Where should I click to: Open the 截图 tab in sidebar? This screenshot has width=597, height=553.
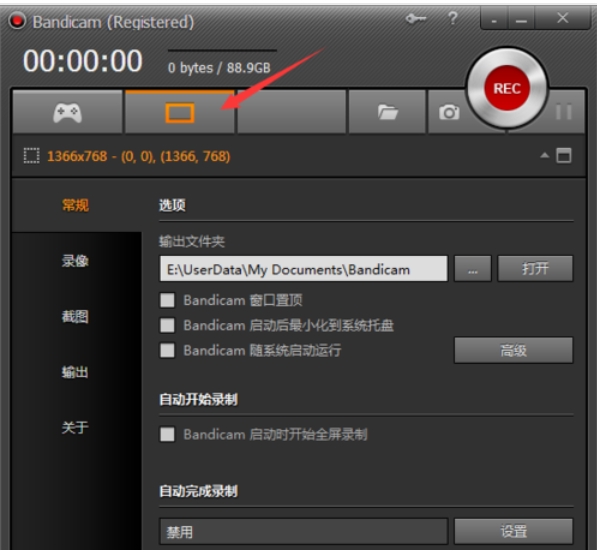(x=75, y=316)
